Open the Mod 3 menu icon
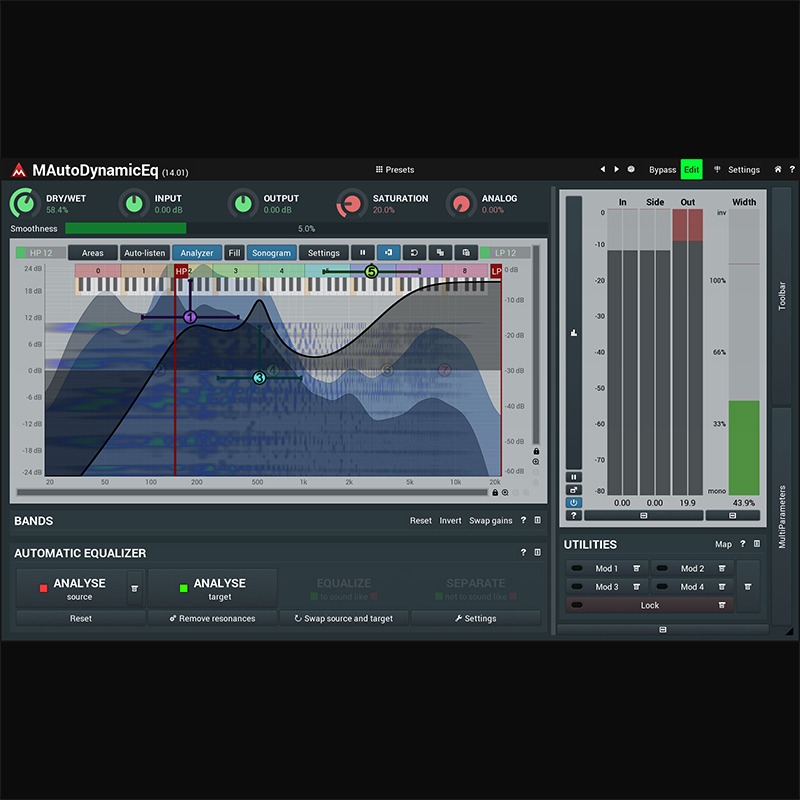This screenshot has height=800, width=800. (637, 587)
